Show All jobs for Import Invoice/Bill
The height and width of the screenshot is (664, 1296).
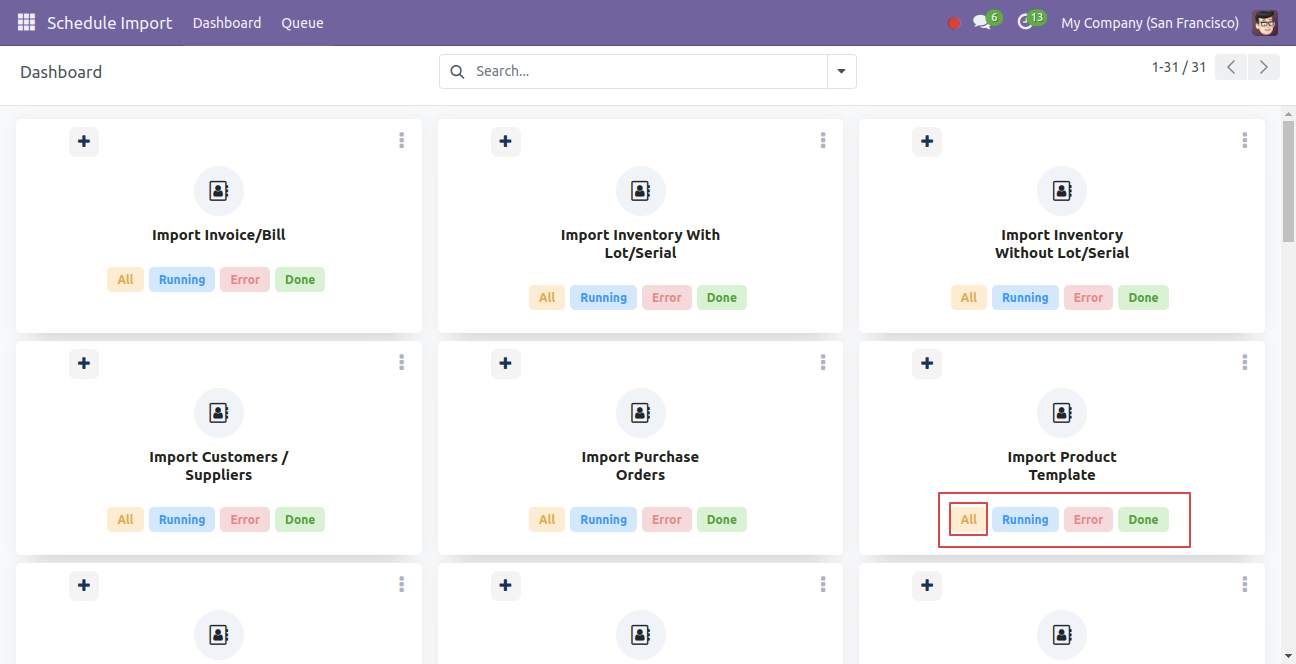[125, 280]
